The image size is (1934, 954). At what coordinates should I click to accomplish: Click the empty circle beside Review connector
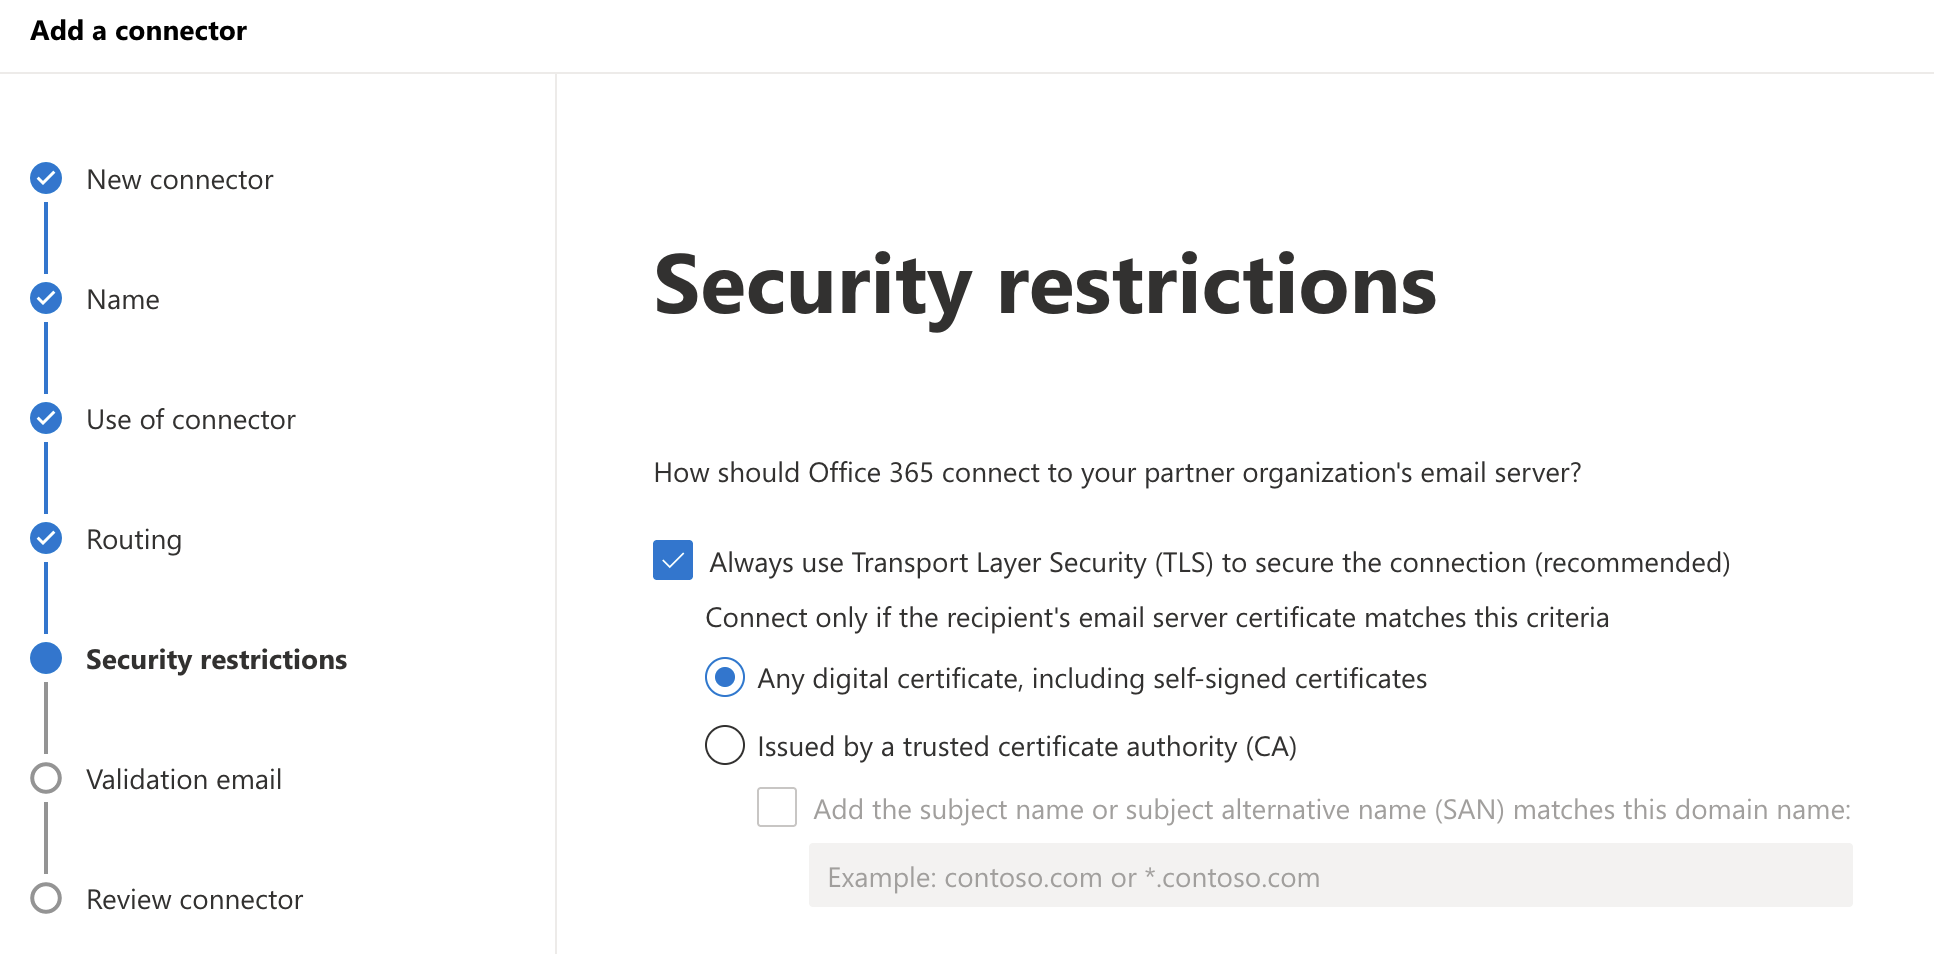pos(46,899)
